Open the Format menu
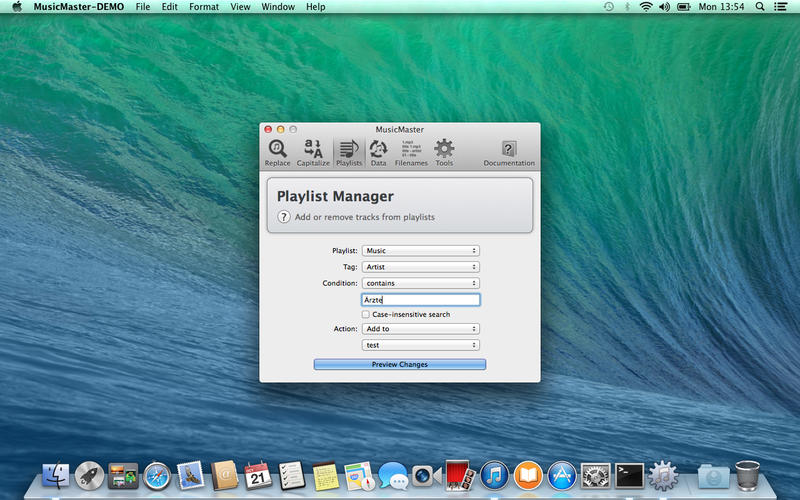This screenshot has height=500, width=800. click(x=204, y=7)
